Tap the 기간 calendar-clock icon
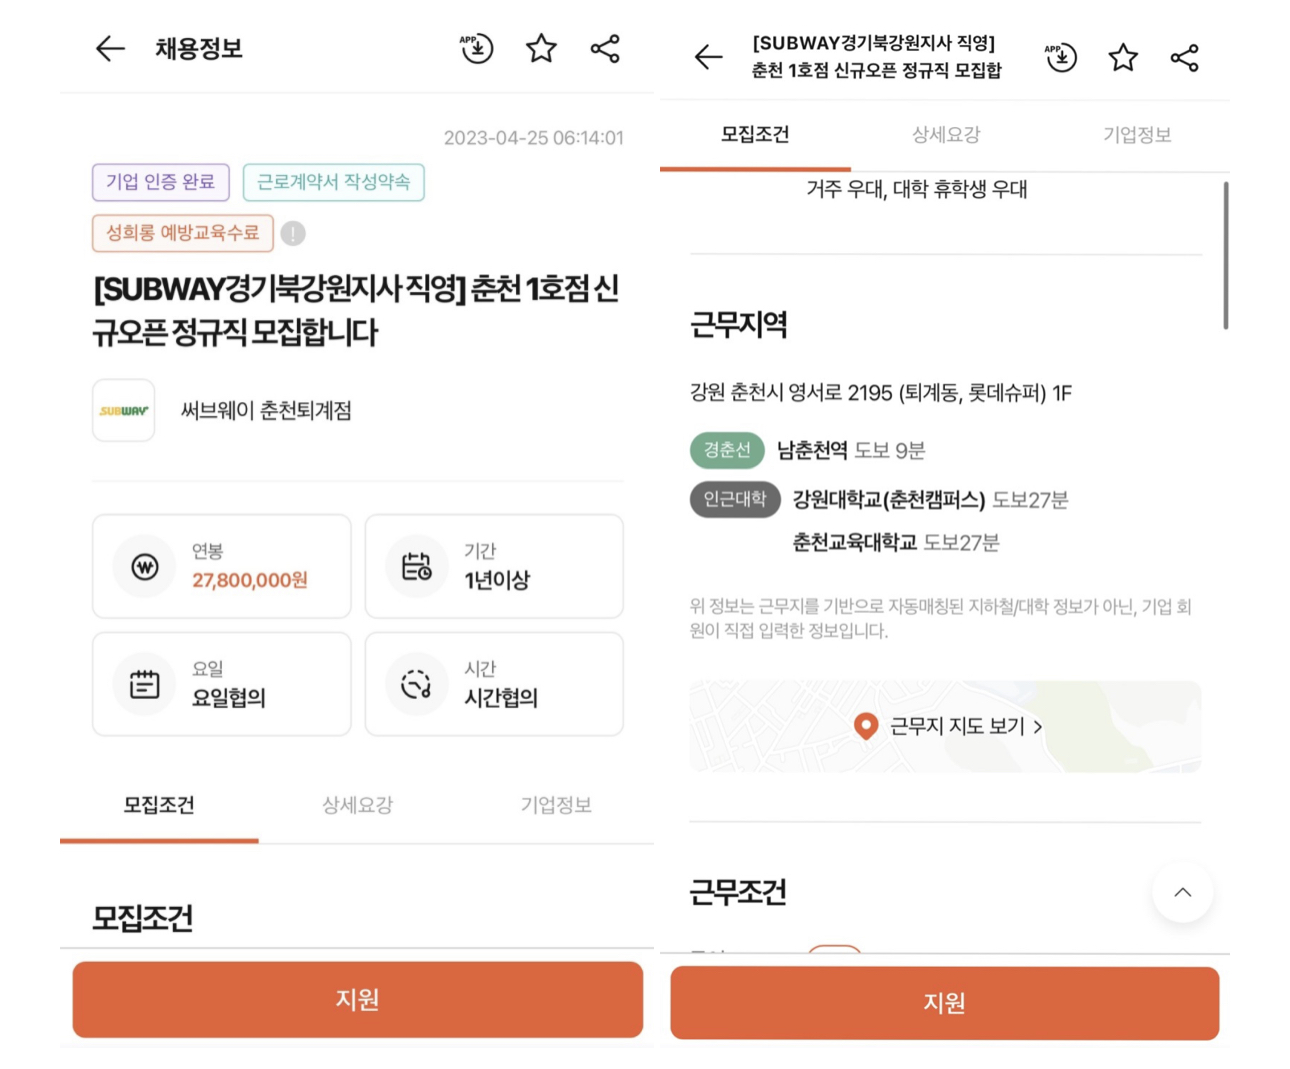 pos(417,567)
